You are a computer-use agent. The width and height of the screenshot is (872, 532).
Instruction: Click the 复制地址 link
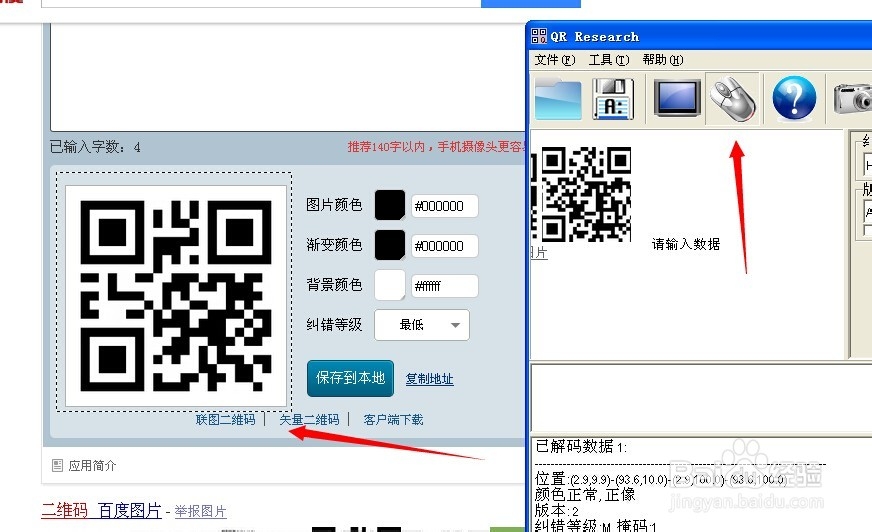point(429,379)
